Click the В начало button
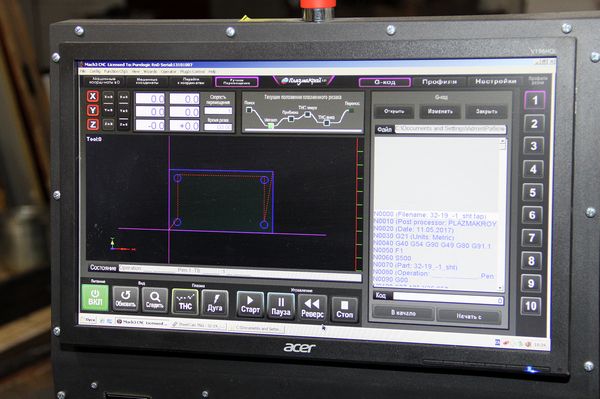 pos(403,313)
